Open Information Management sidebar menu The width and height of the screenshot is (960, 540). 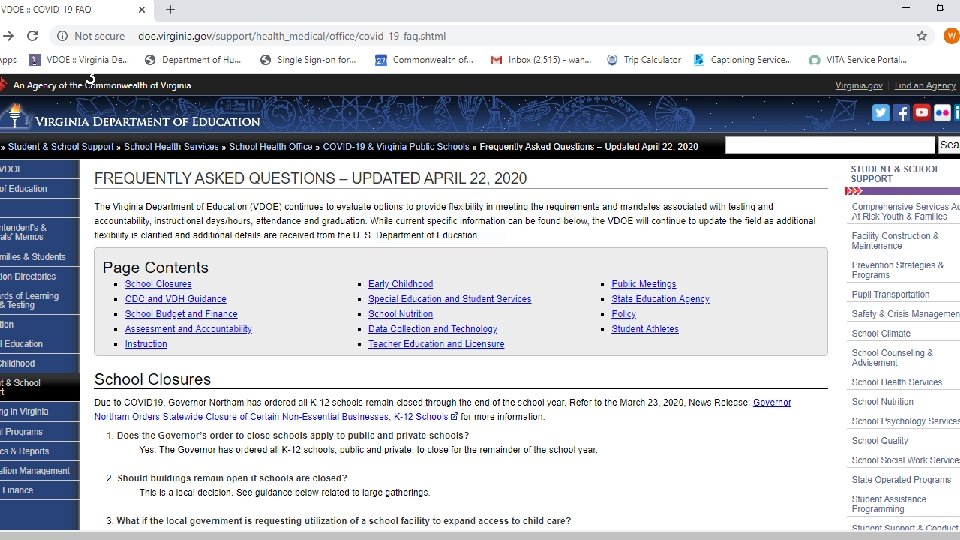click(39, 471)
